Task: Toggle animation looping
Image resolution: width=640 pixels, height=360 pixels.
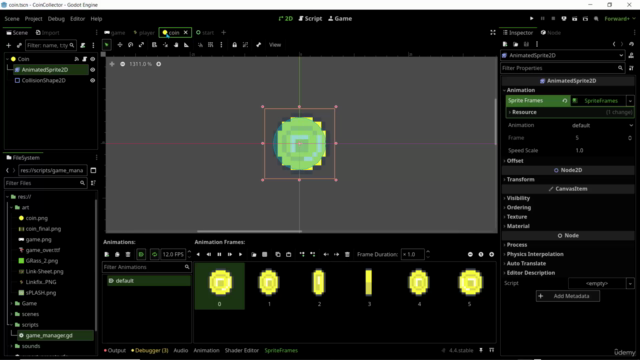Action: point(155,254)
